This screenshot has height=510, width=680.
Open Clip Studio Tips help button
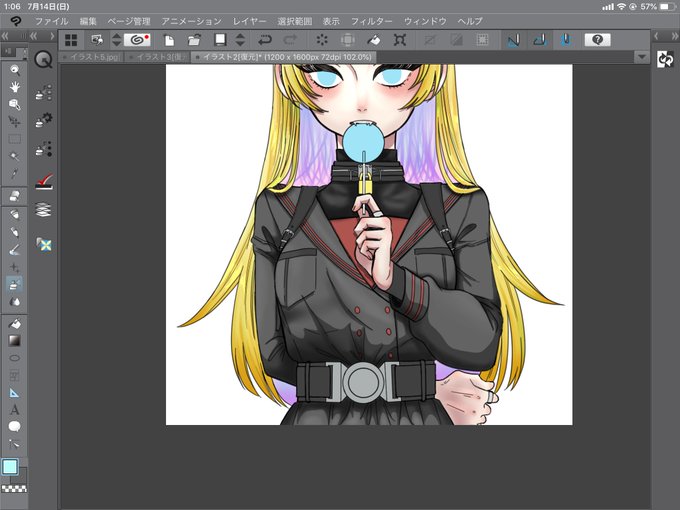click(x=597, y=40)
